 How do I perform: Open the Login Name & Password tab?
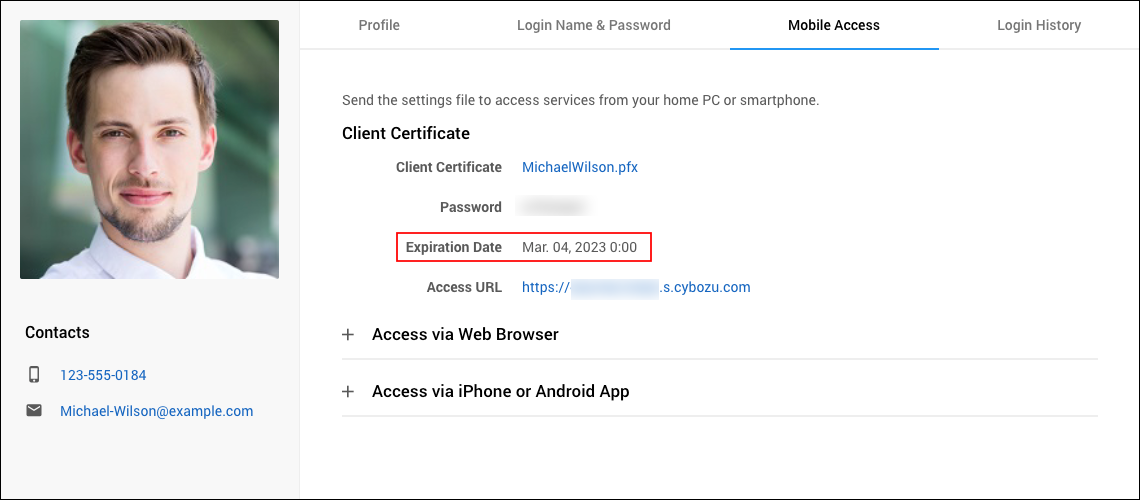click(593, 25)
